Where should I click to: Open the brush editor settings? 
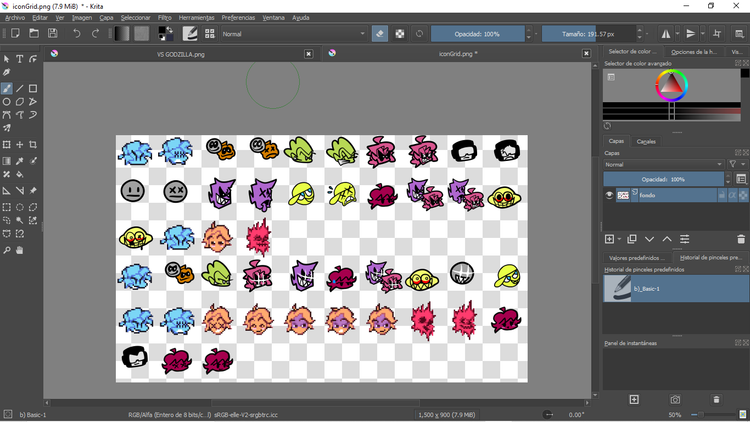tap(190, 33)
